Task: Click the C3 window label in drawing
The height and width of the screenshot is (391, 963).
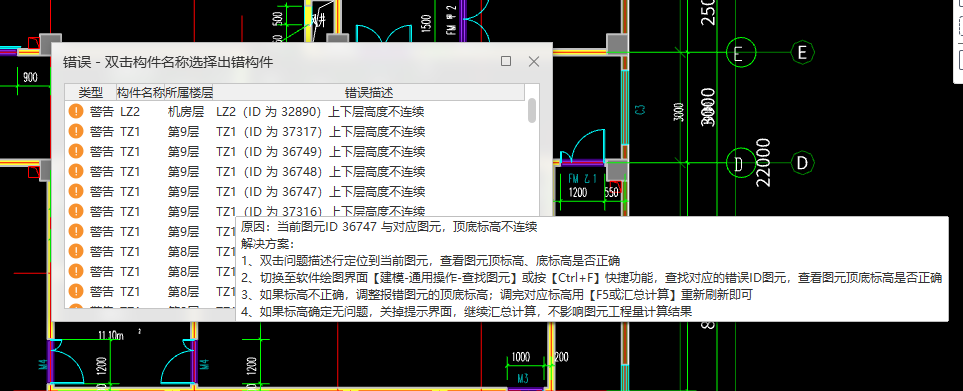Action: pyautogui.click(x=639, y=110)
